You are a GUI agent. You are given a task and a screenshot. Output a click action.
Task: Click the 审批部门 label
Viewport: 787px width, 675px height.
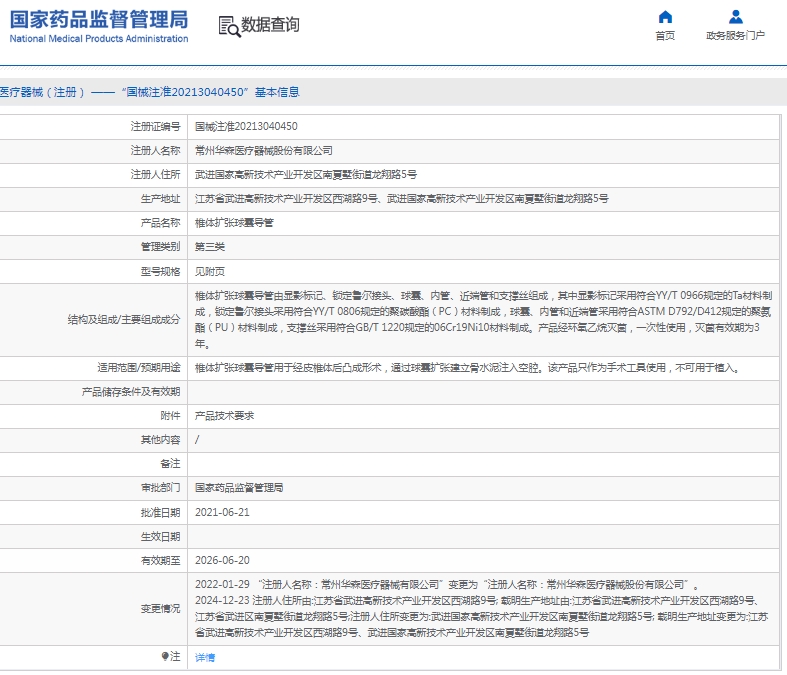(x=161, y=488)
